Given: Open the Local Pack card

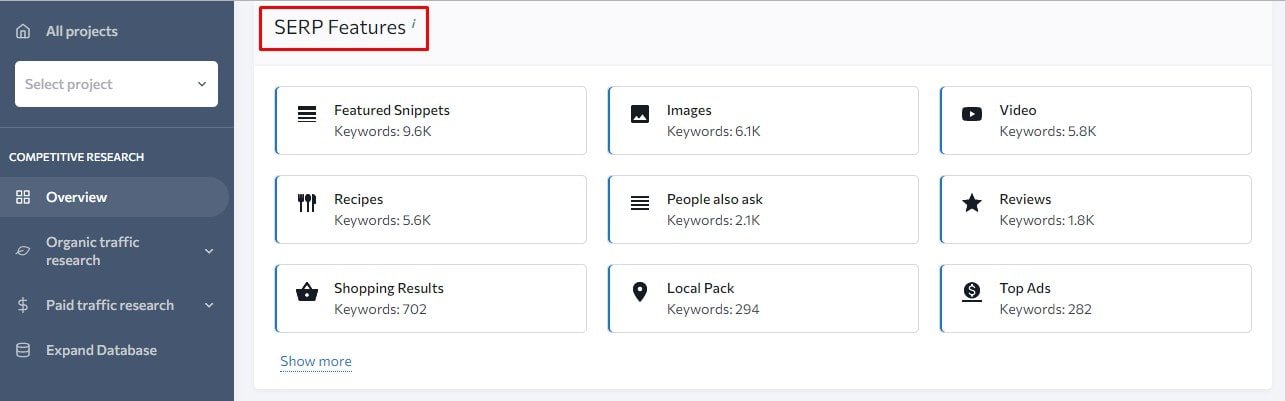Looking at the screenshot, I should point(763,298).
